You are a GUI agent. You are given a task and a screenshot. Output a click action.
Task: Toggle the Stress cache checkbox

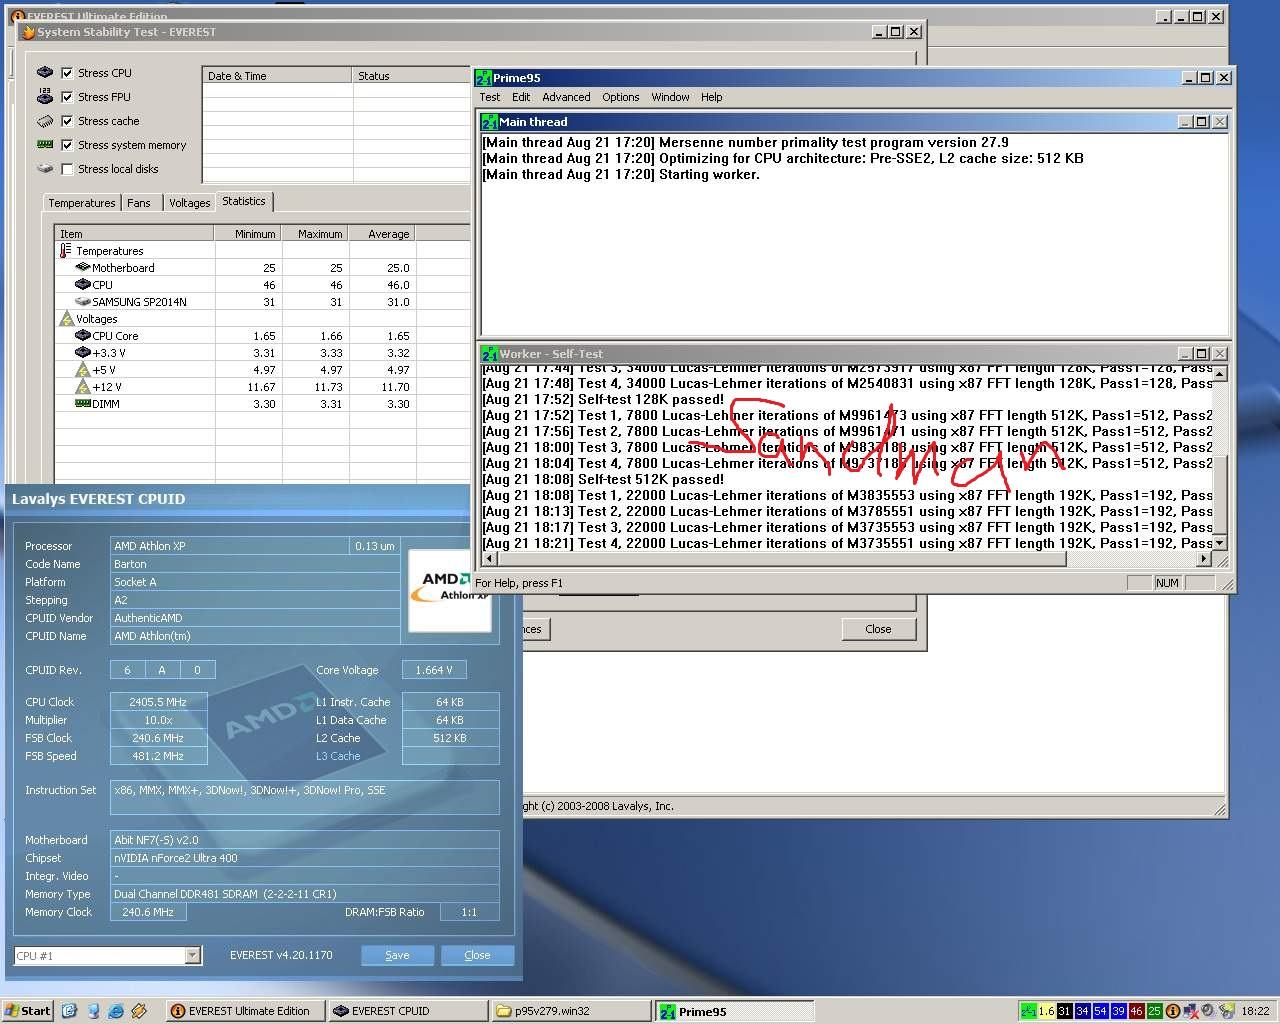[67, 121]
